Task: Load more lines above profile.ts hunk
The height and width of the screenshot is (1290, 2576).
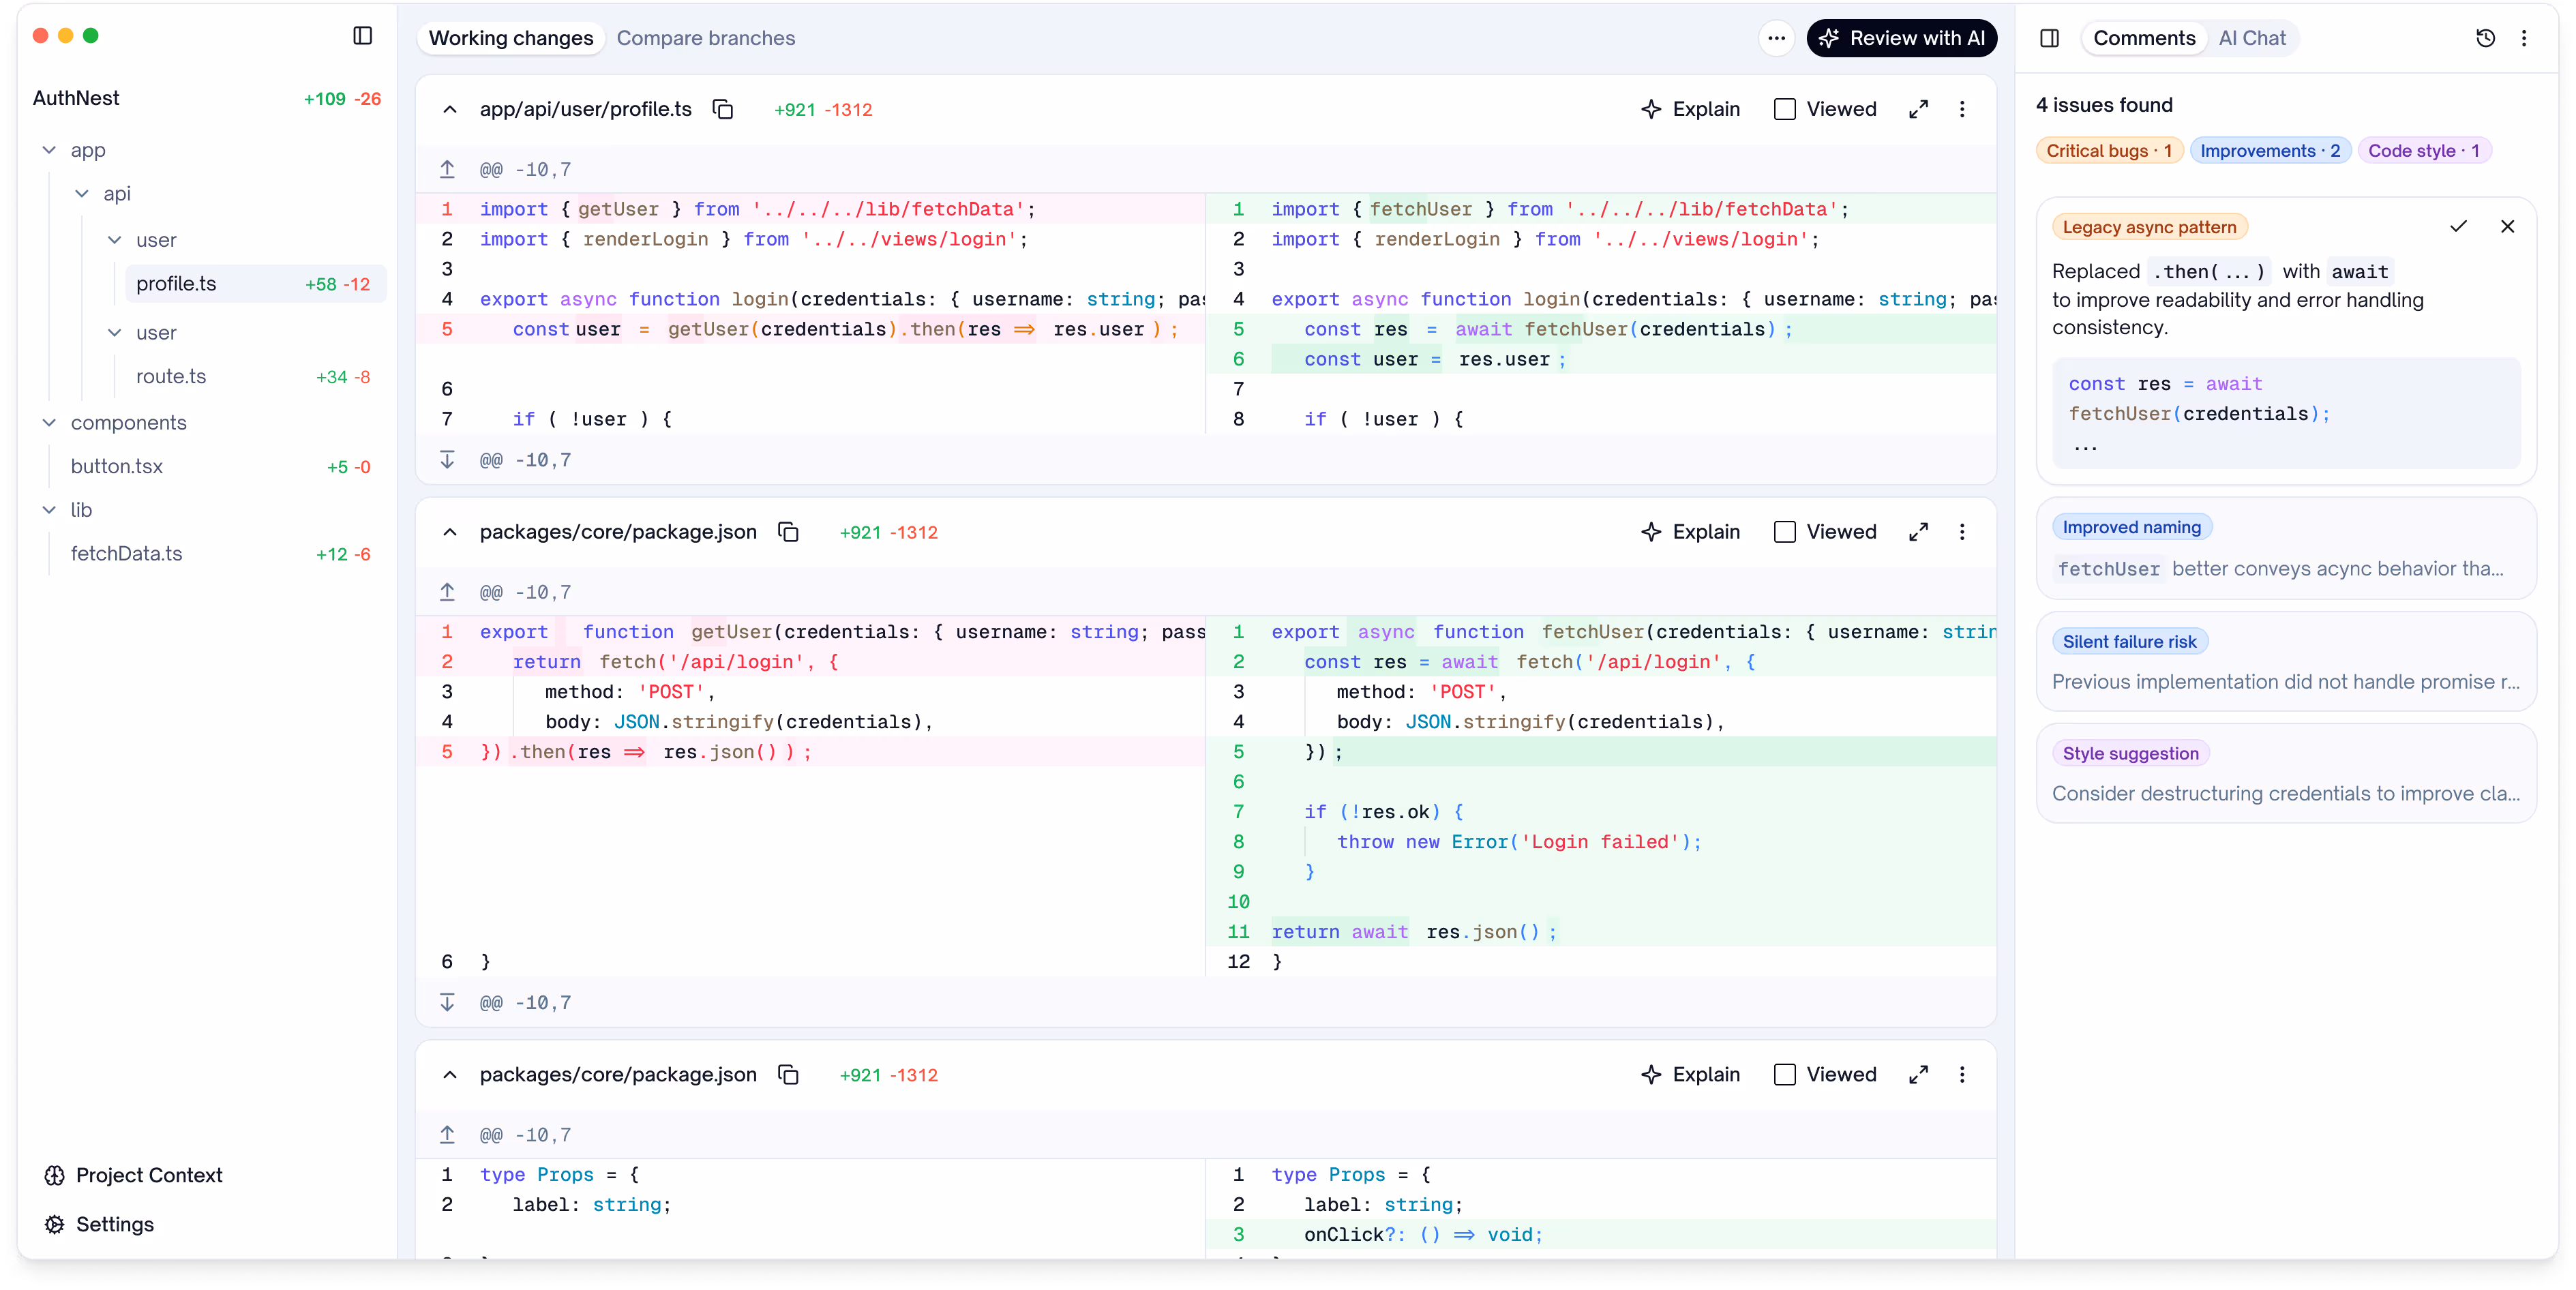Action: pos(447,169)
